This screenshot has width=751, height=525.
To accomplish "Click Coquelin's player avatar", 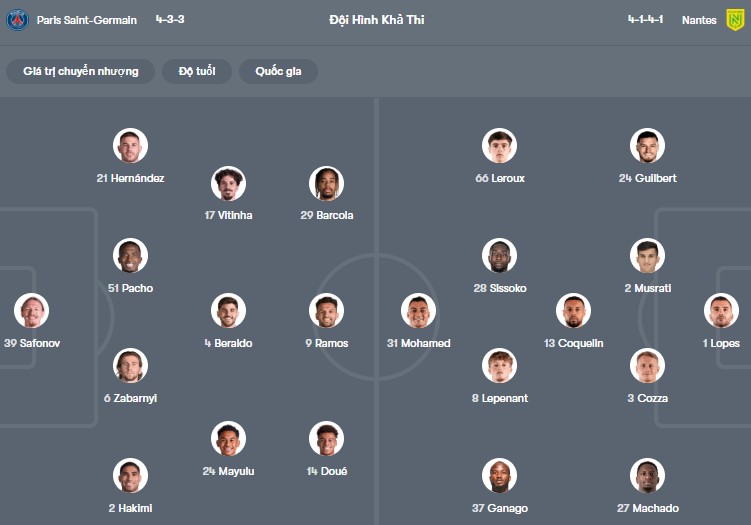I will [573, 311].
